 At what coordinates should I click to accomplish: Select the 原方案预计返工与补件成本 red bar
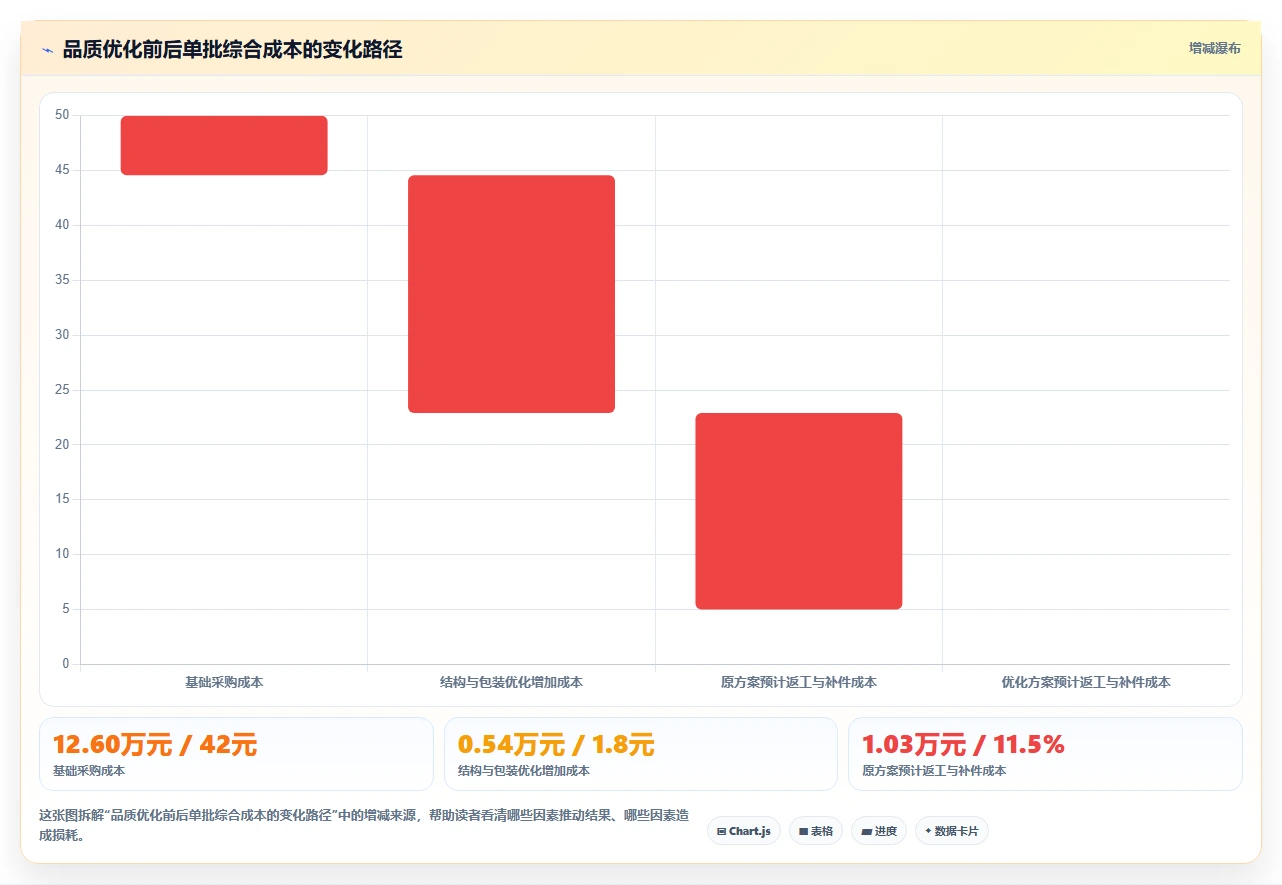pos(799,511)
